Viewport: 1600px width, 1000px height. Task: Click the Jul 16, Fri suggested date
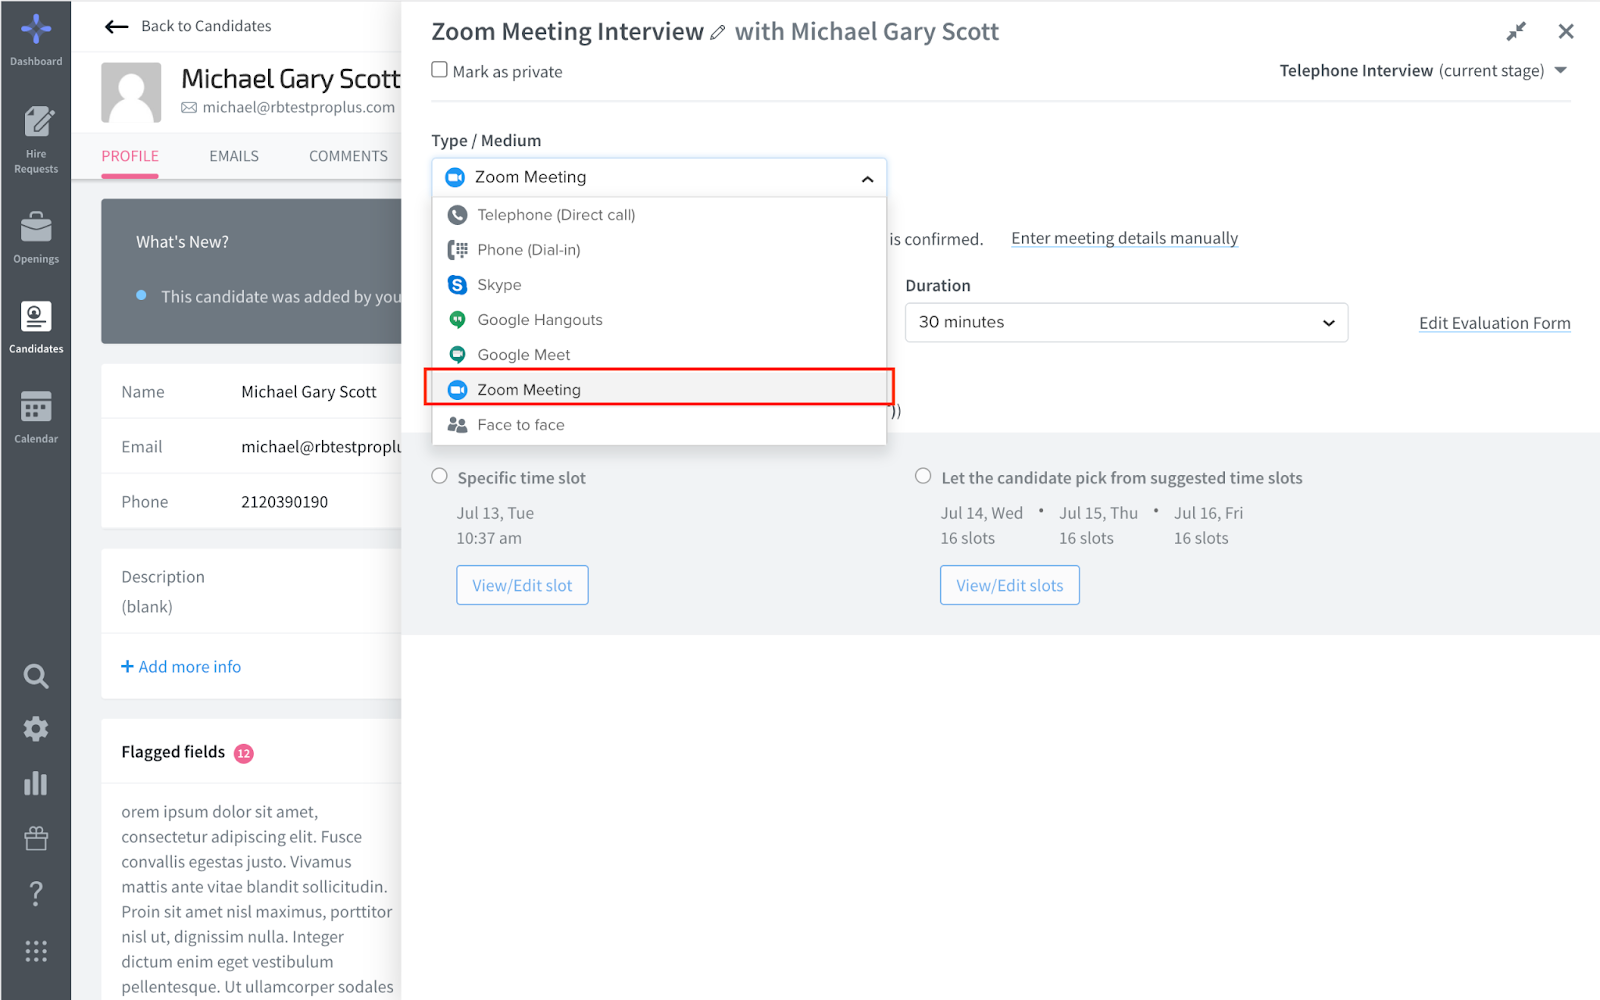pos(1208,513)
